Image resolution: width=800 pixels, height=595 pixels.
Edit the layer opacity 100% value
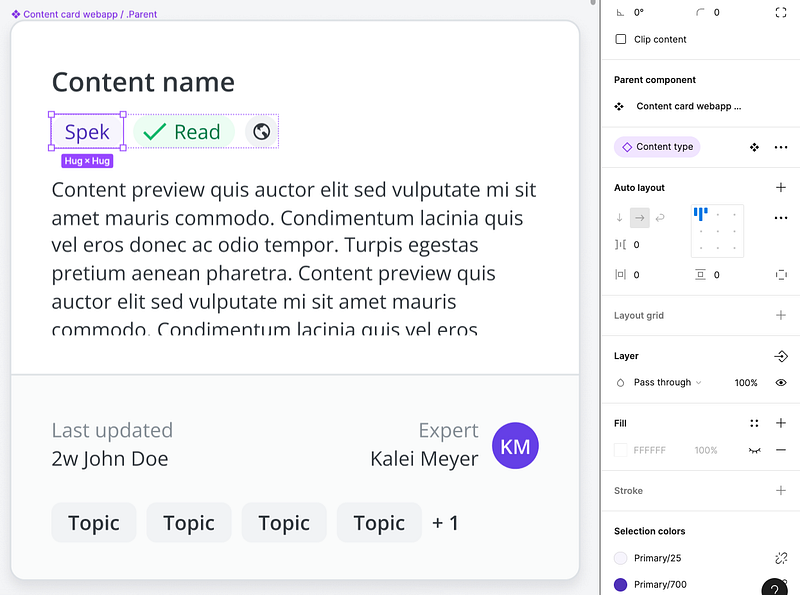[x=745, y=383]
